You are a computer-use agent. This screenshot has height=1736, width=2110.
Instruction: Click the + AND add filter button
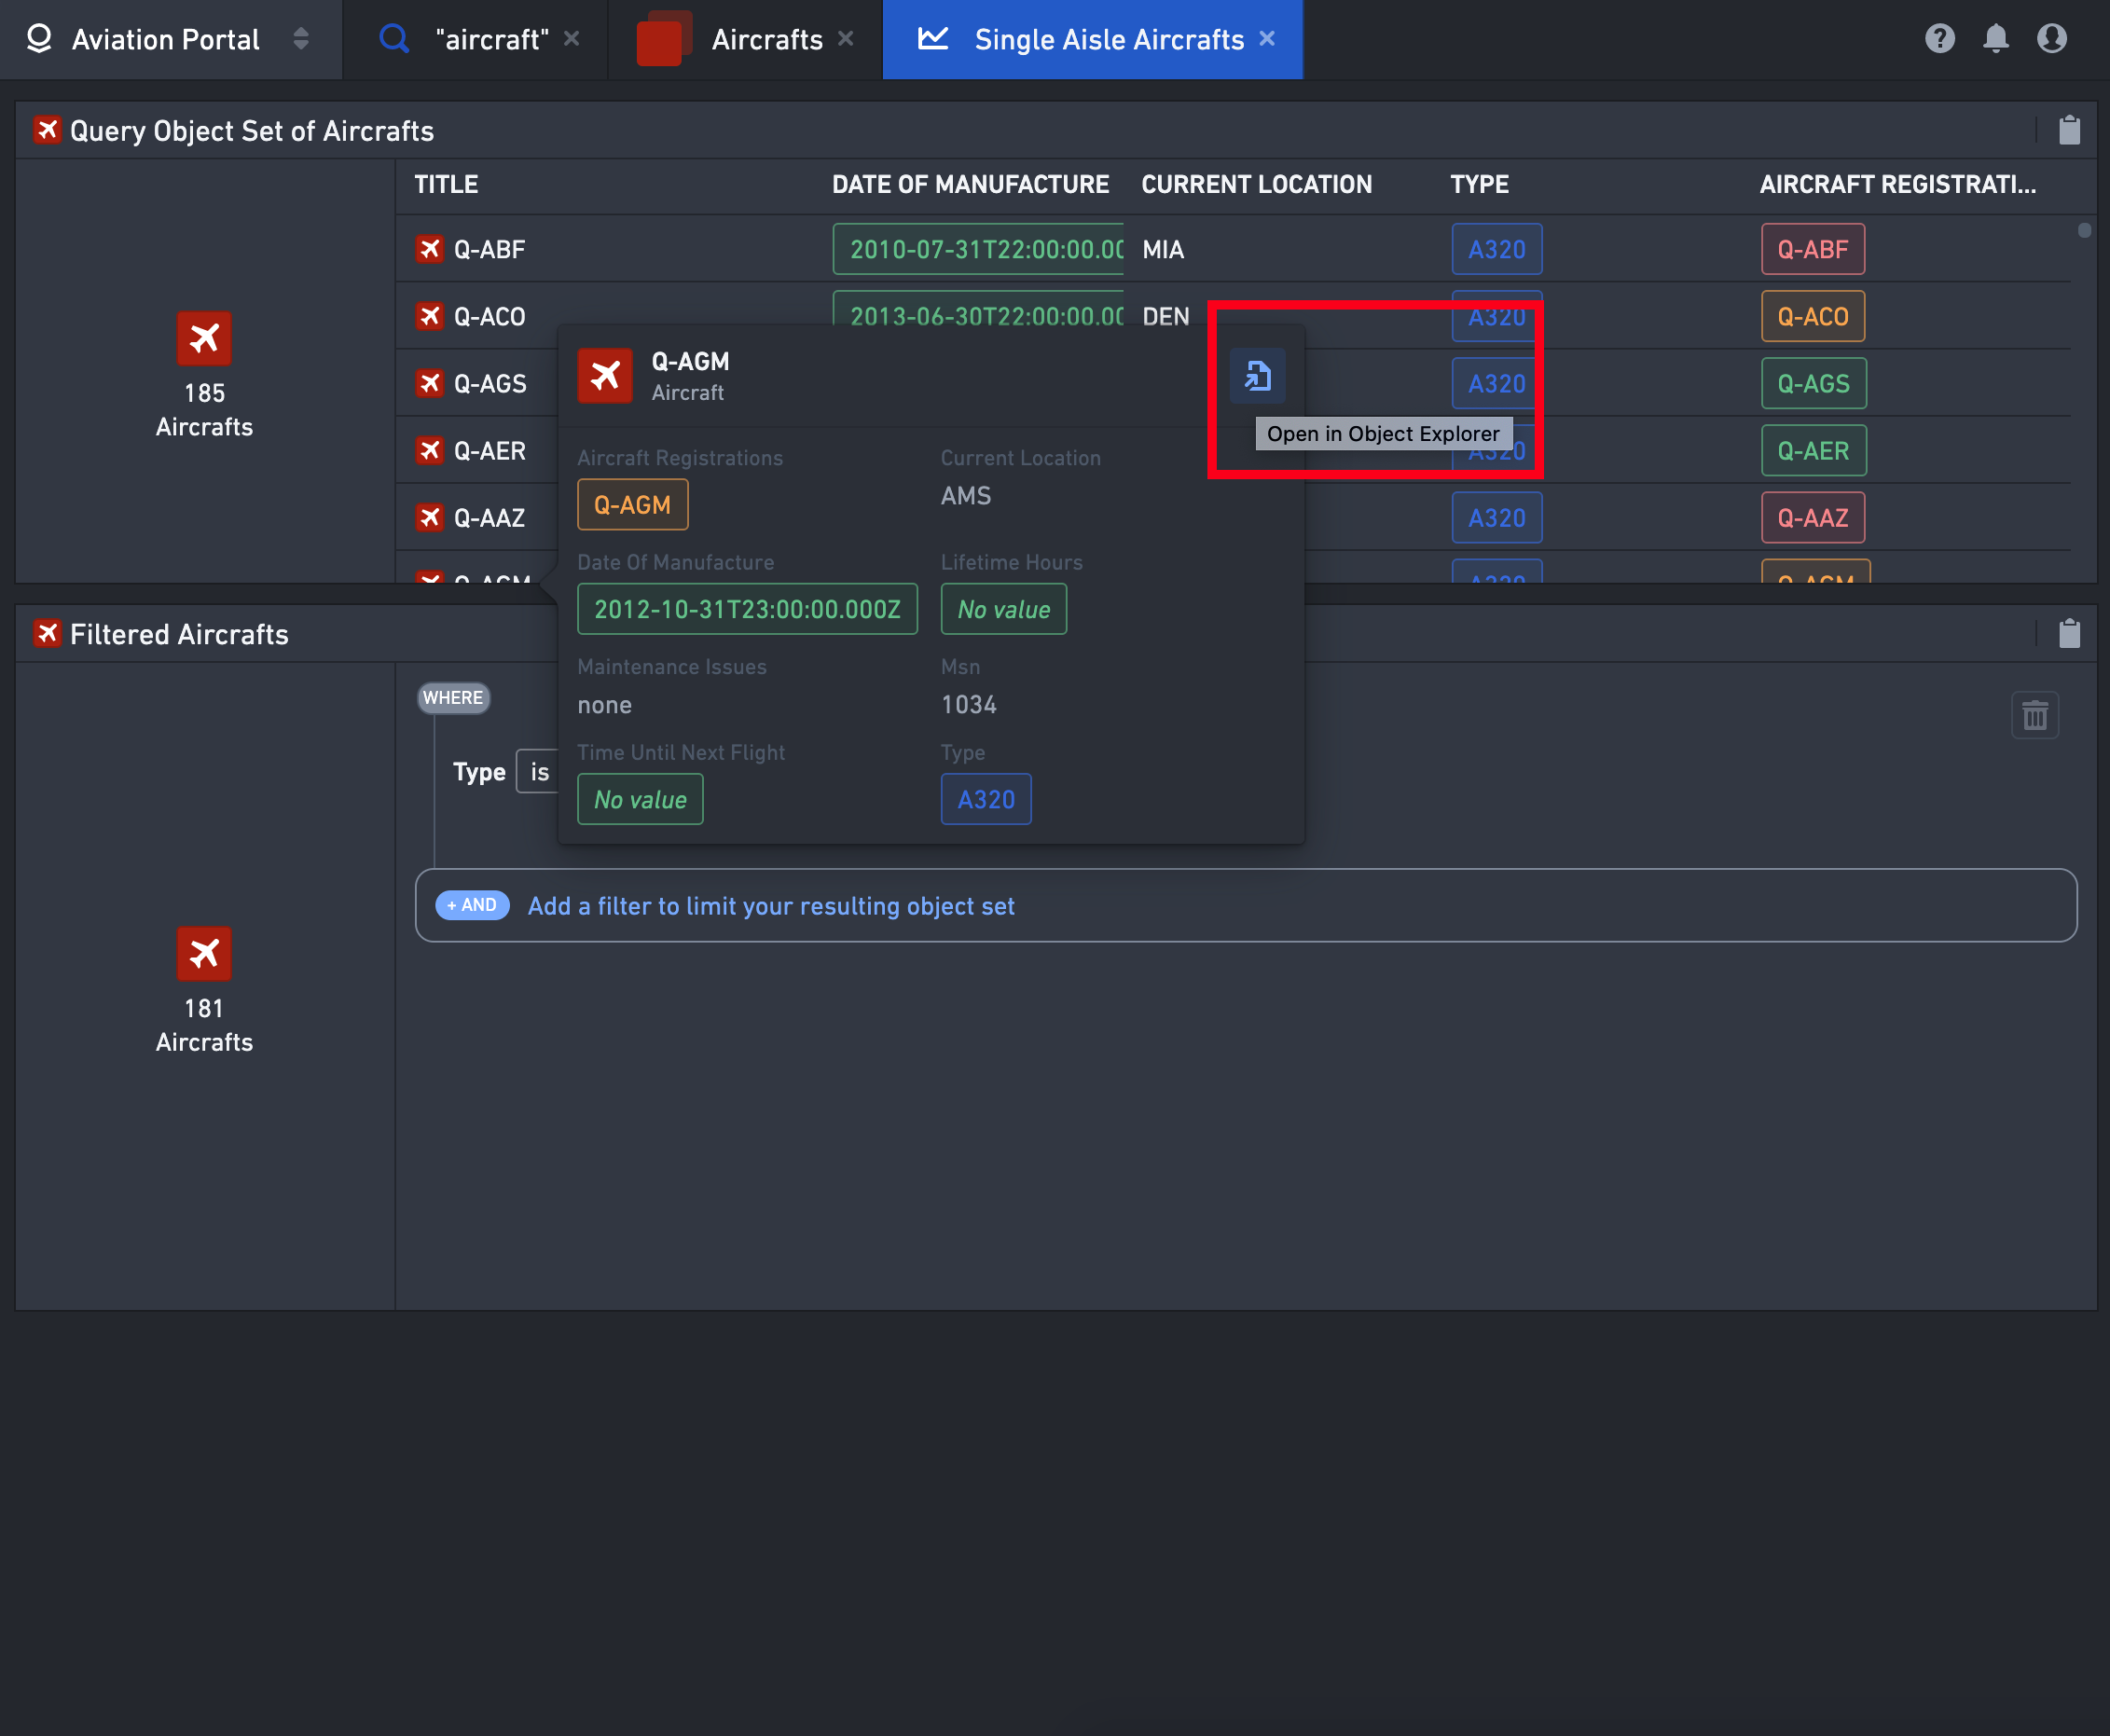tap(473, 905)
